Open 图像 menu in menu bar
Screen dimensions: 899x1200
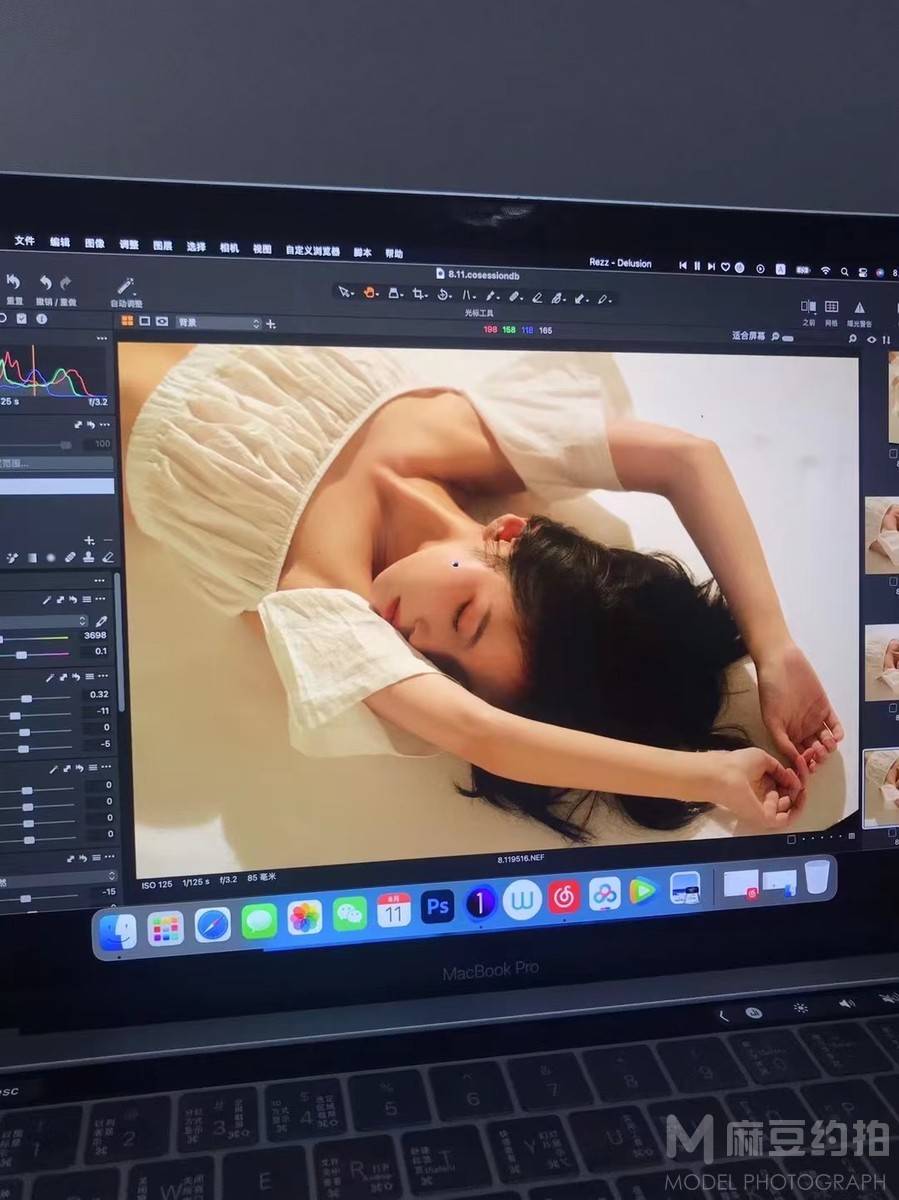pyautogui.click(x=94, y=243)
